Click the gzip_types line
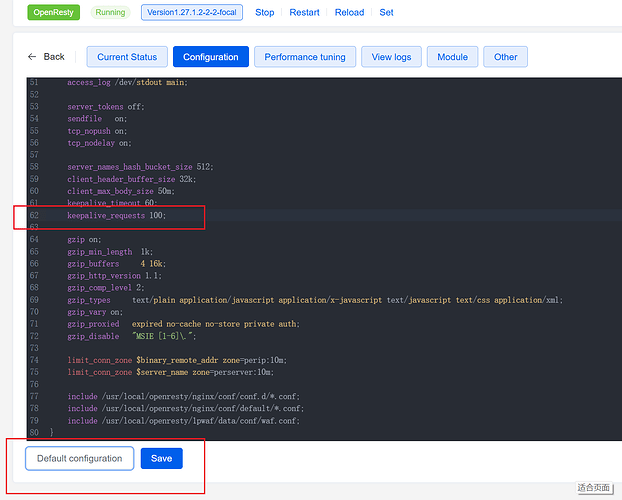 pyautogui.click(x=315, y=300)
